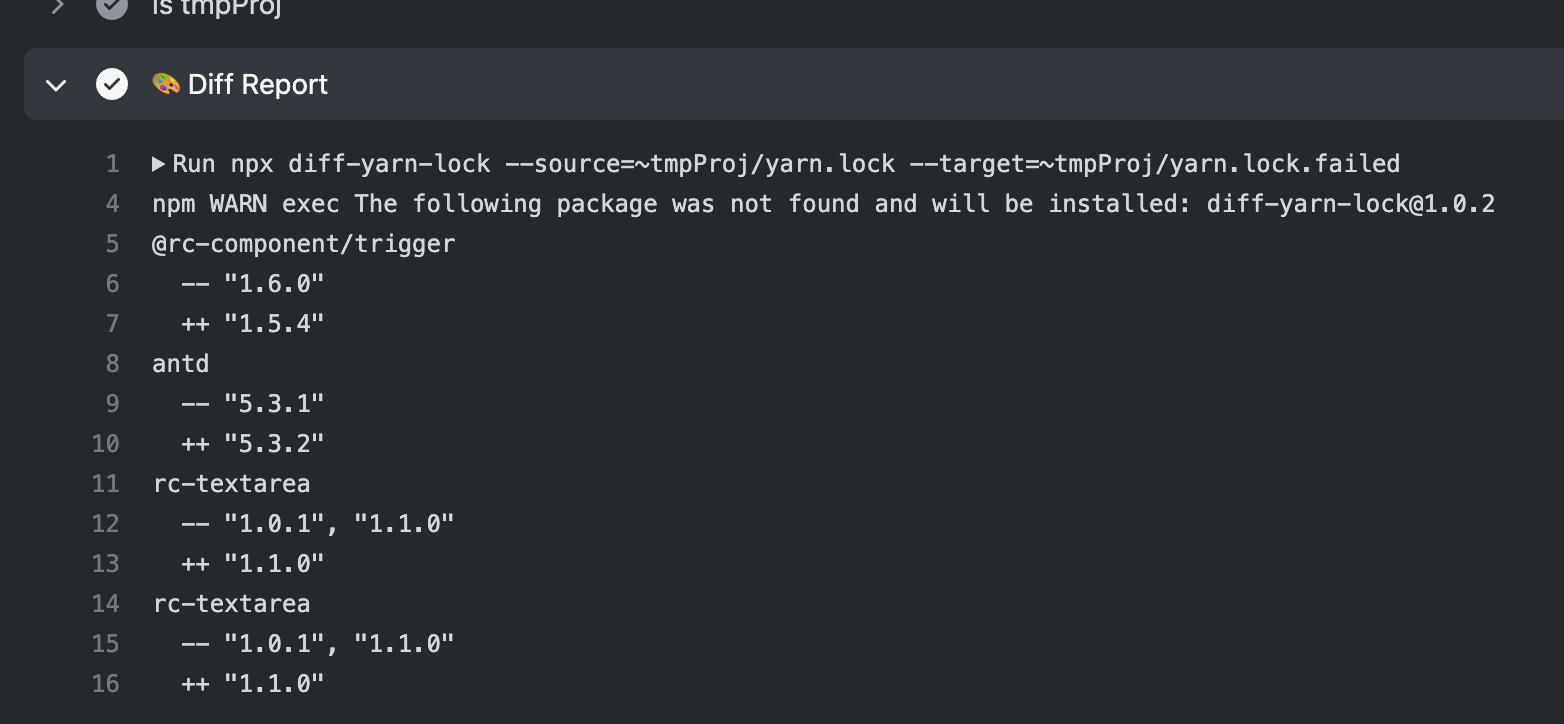Viewport: 1564px width, 724px height.
Task: Expand the ls tmpProj step chevron
Action: 57,6
